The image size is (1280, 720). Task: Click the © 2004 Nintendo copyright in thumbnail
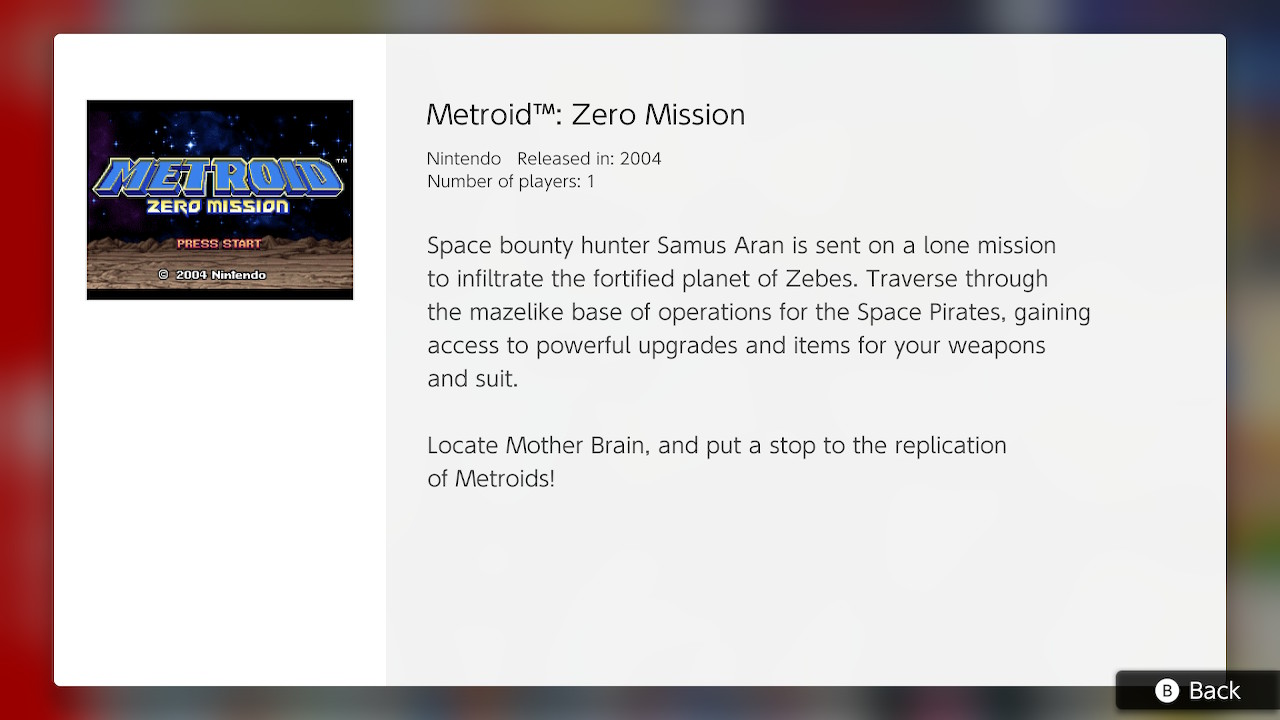point(212,274)
